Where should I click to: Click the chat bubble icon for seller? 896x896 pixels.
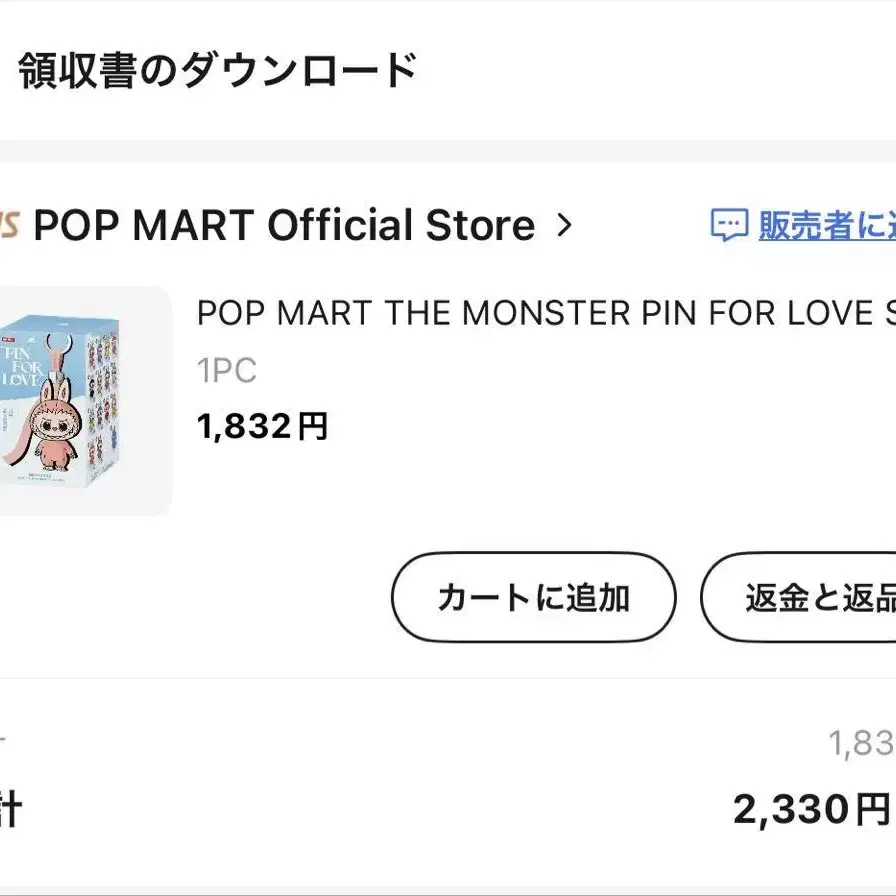(x=729, y=226)
